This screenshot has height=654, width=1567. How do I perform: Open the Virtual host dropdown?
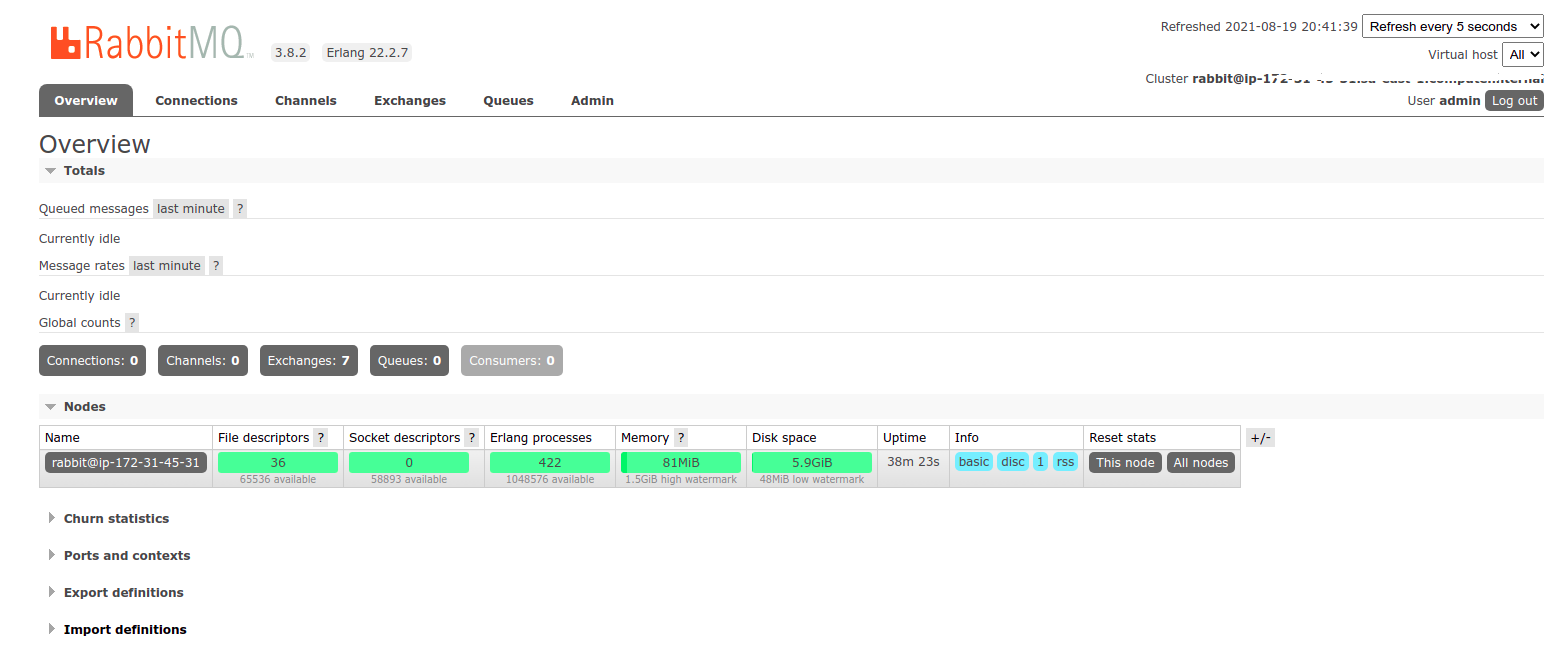tap(1523, 55)
